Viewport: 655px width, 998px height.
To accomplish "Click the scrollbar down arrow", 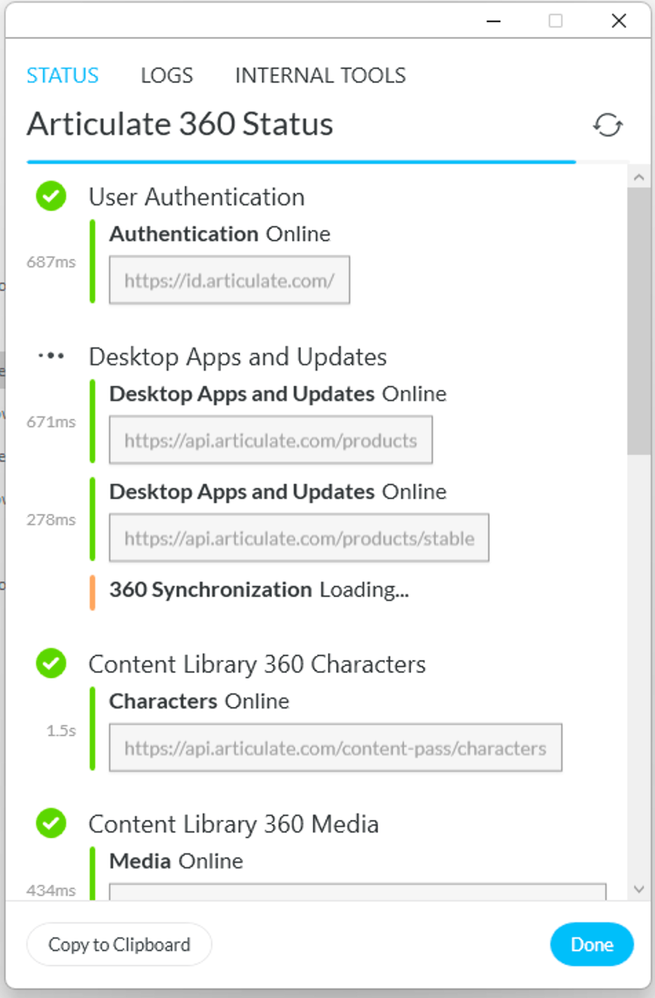I will pos(639,888).
